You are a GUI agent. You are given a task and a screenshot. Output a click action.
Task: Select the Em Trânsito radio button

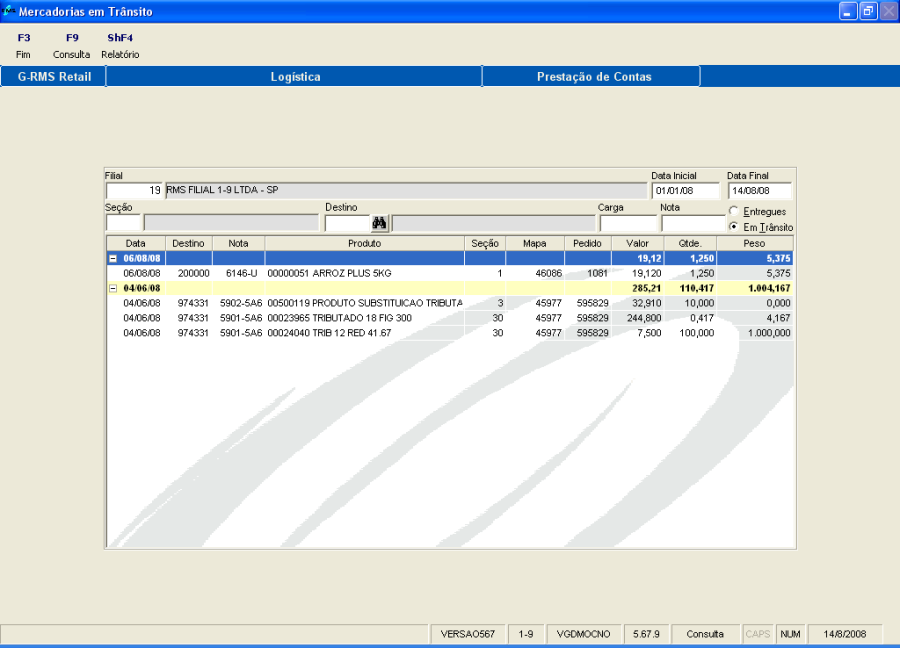[x=734, y=227]
